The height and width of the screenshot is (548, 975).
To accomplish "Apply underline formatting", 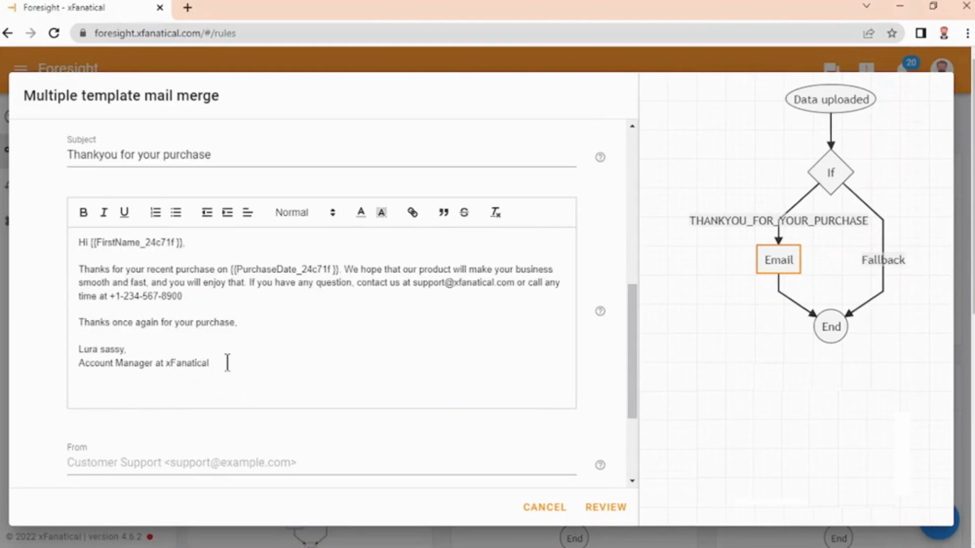I will [x=124, y=212].
